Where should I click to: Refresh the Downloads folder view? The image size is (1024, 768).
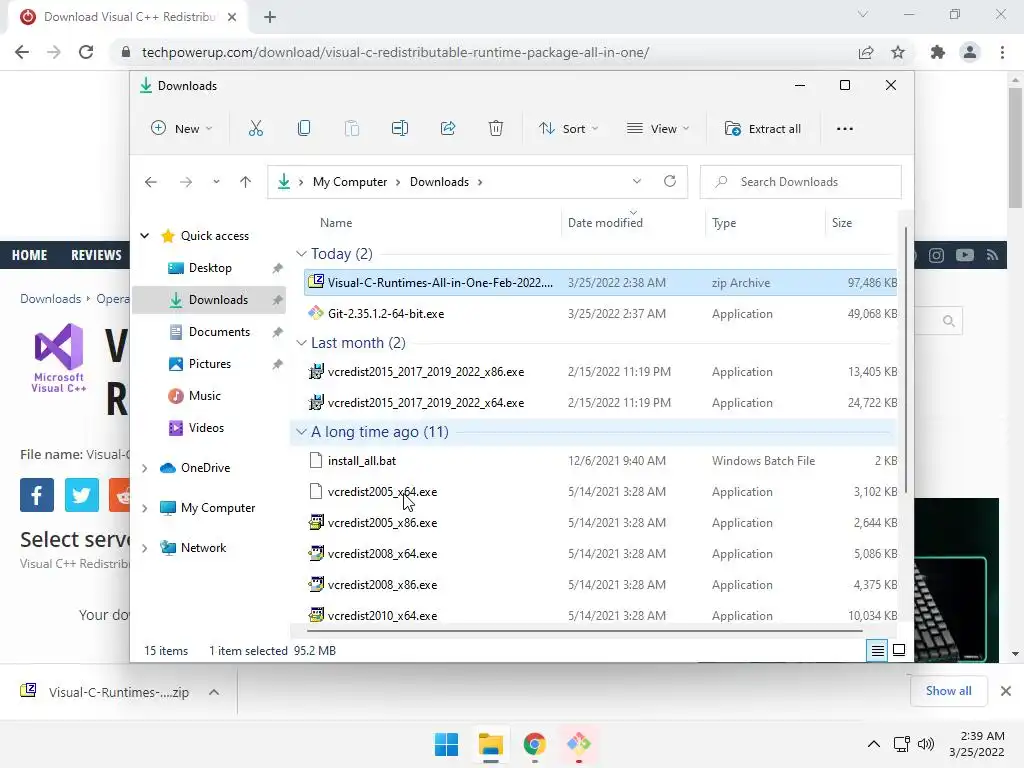point(670,181)
